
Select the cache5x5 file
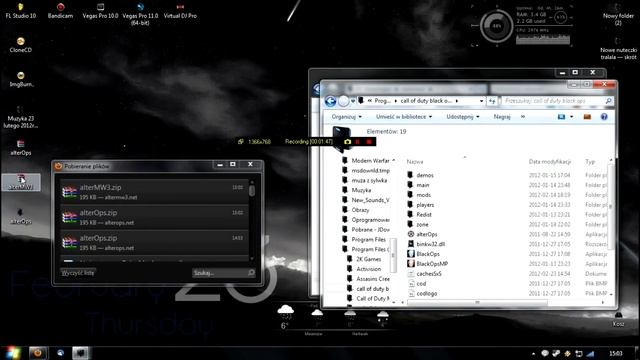tap(429, 274)
